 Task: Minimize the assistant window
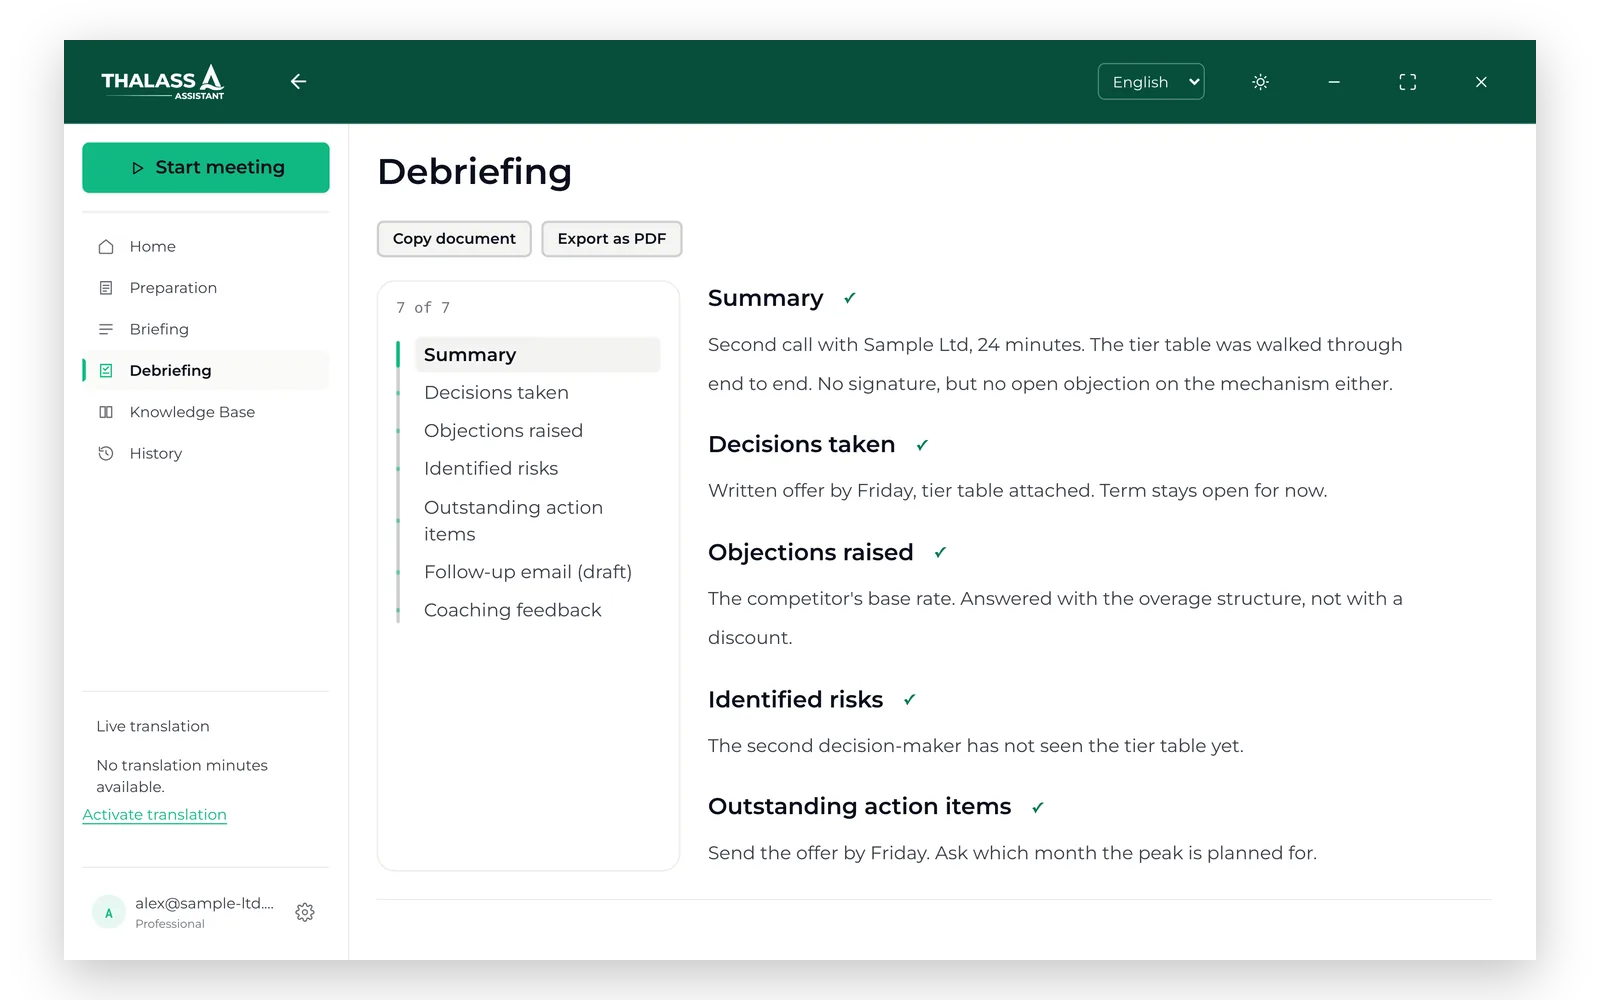(x=1334, y=82)
